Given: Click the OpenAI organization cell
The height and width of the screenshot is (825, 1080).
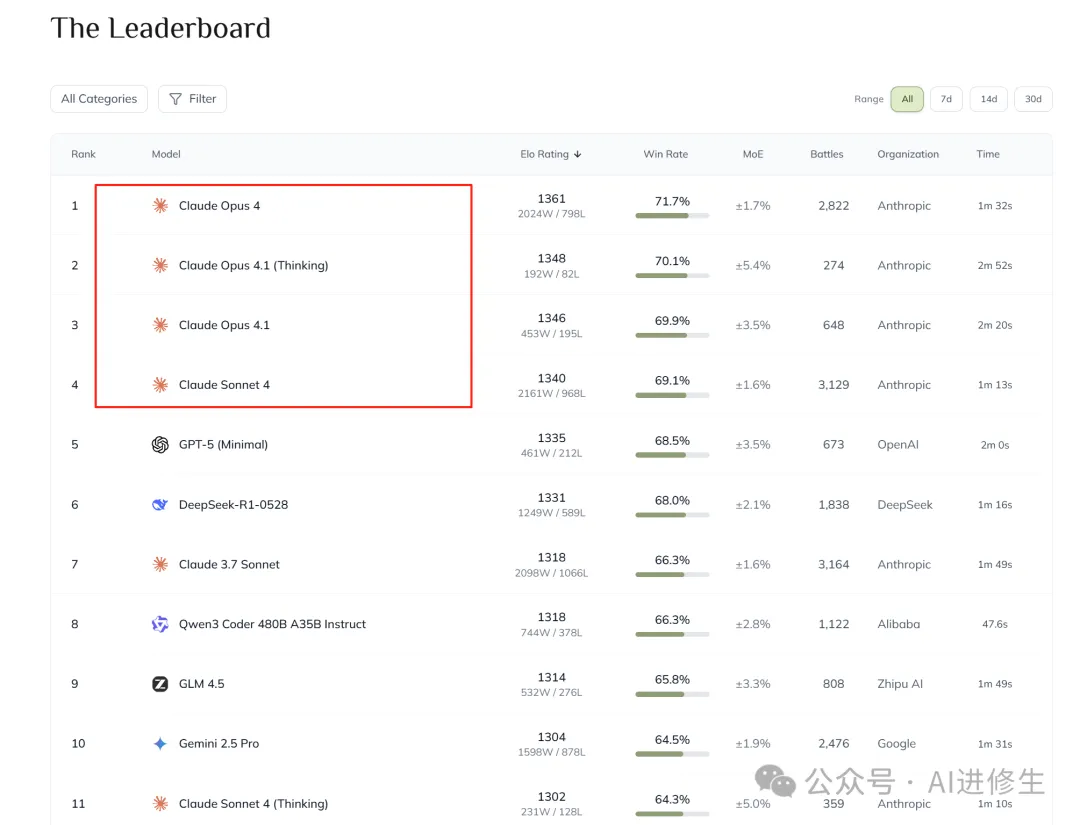Looking at the screenshot, I should 898,444.
